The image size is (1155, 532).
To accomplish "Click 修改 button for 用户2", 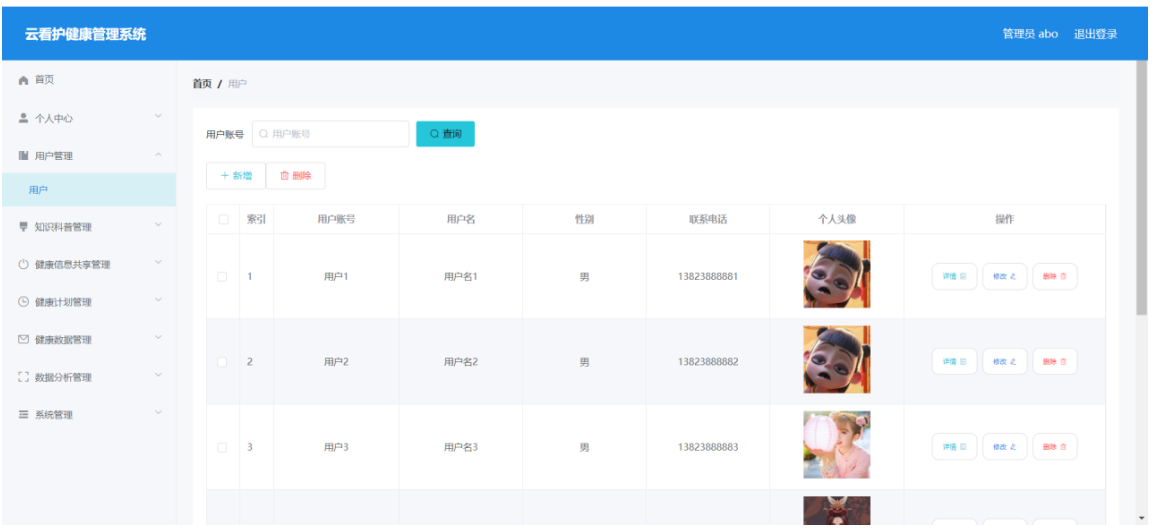I will pyautogui.click(x=1004, y=362).
